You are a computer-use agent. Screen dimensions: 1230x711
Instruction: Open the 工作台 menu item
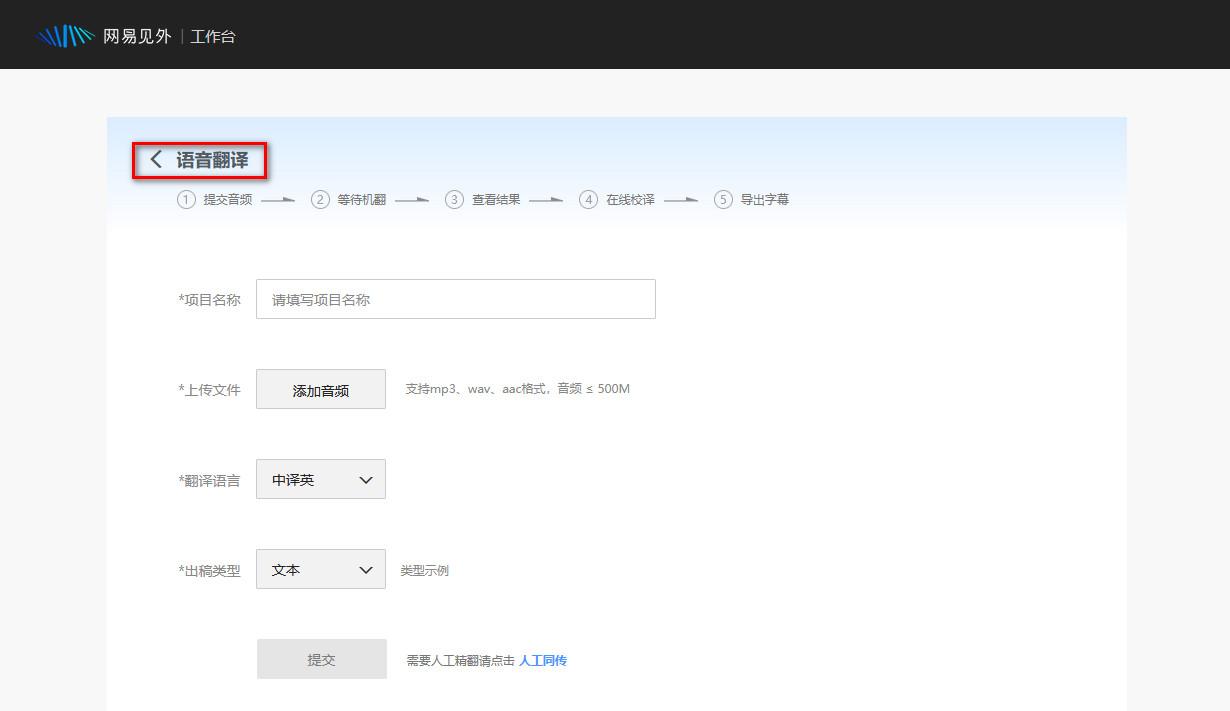(x=213, y=34)
